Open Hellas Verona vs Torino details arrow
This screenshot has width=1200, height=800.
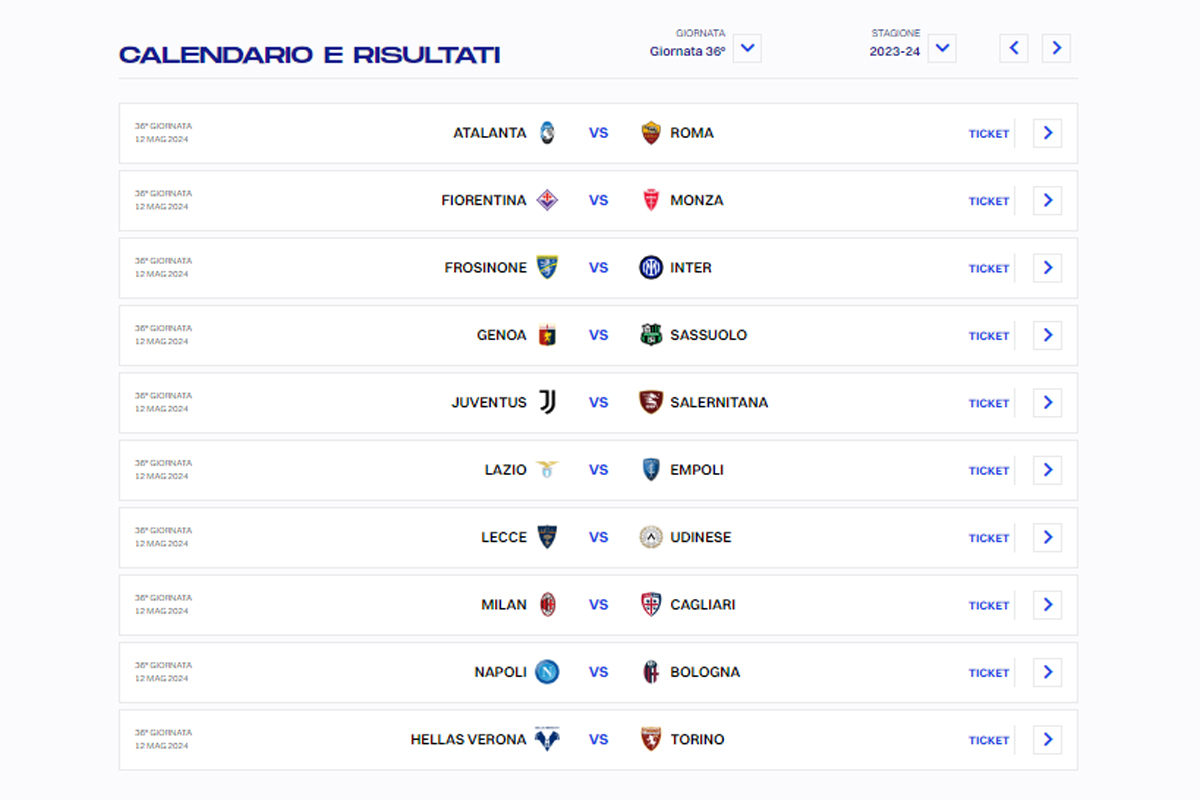coord(1047,740)
